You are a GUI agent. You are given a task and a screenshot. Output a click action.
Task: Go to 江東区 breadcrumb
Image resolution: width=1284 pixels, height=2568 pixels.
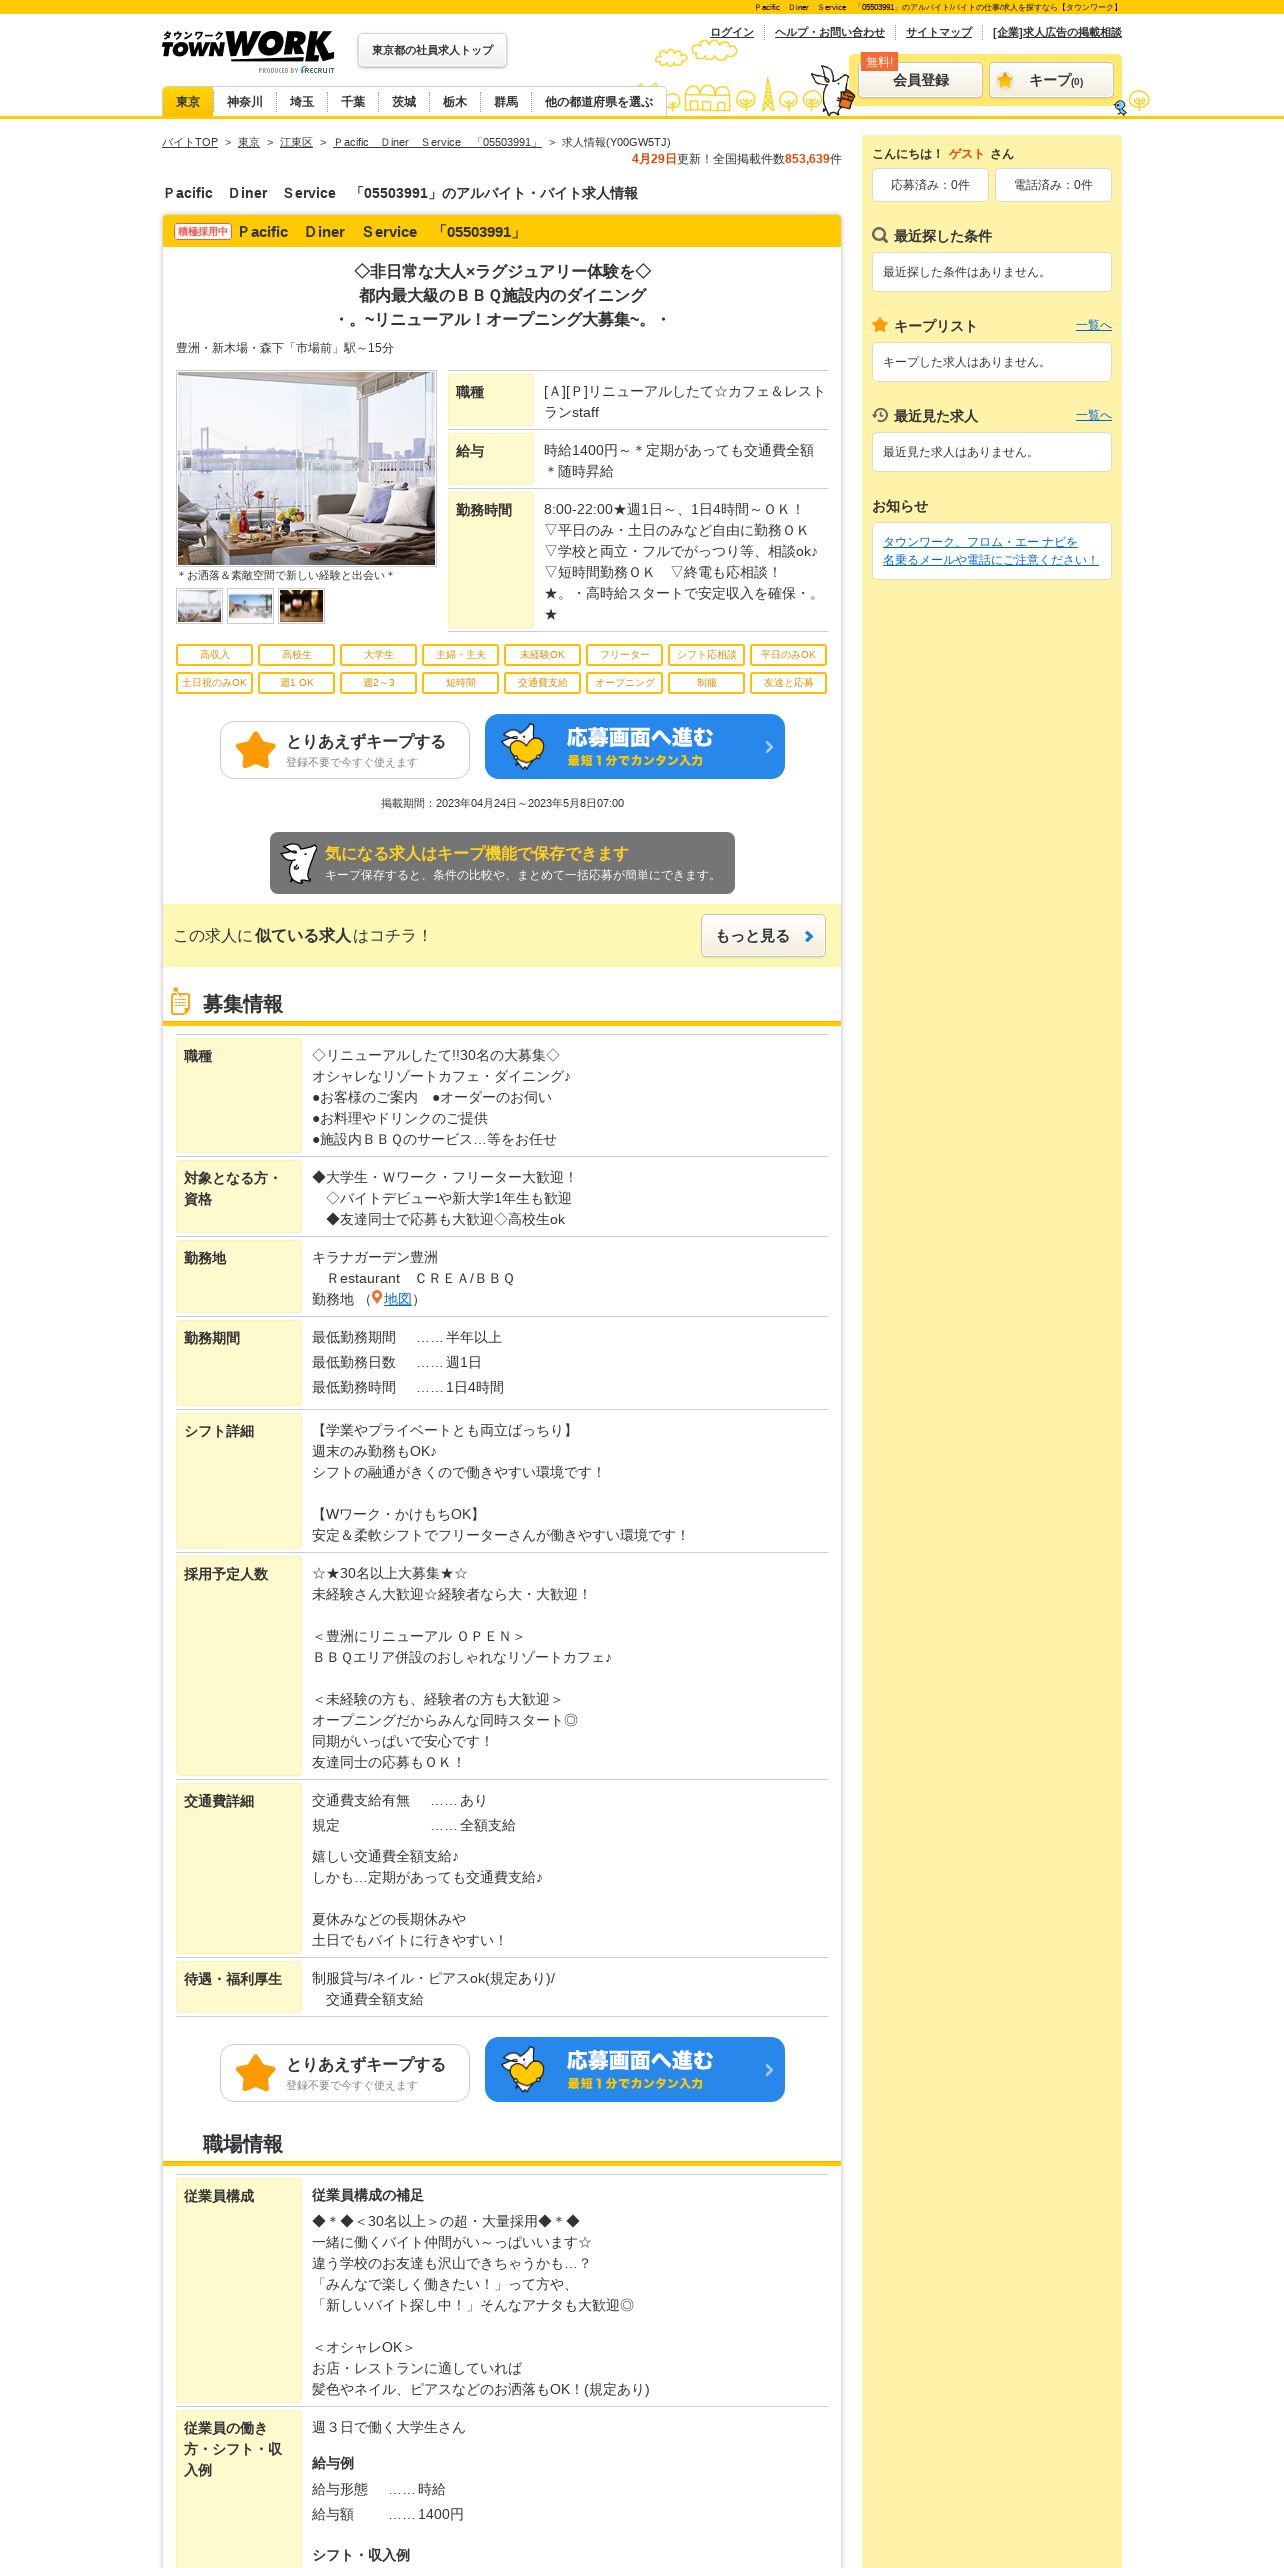296,142
